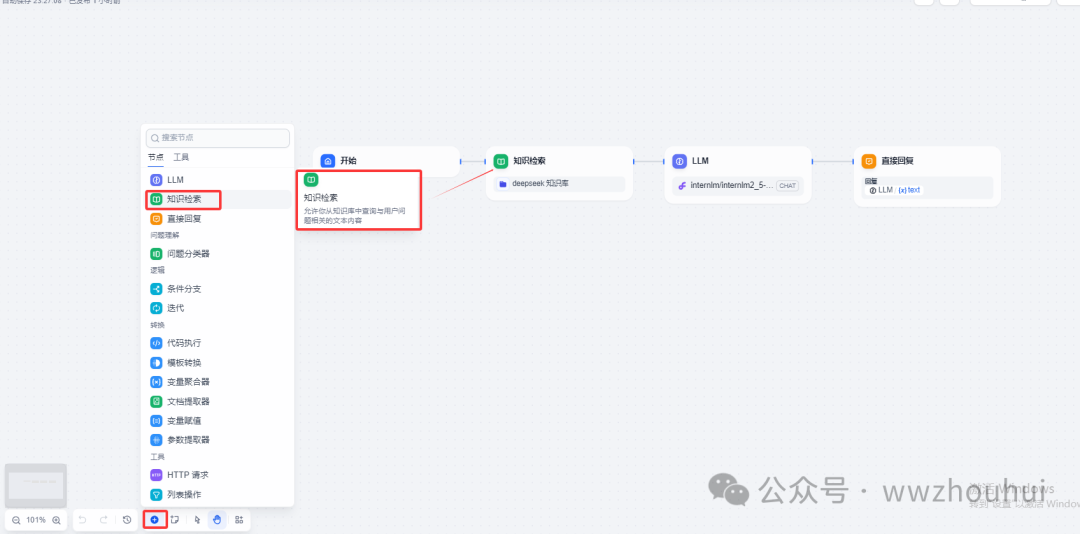Open the 101% zoom level menu
The width and height of the screenshot is (1080, 534).
(x=36, y=520)
